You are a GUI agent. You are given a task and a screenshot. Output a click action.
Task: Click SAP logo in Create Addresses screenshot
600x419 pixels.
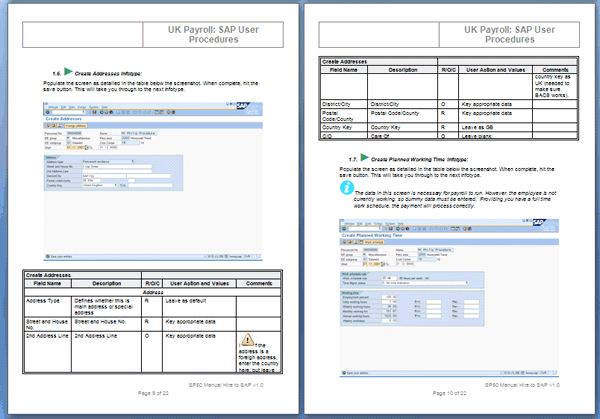tap(243, 106)
